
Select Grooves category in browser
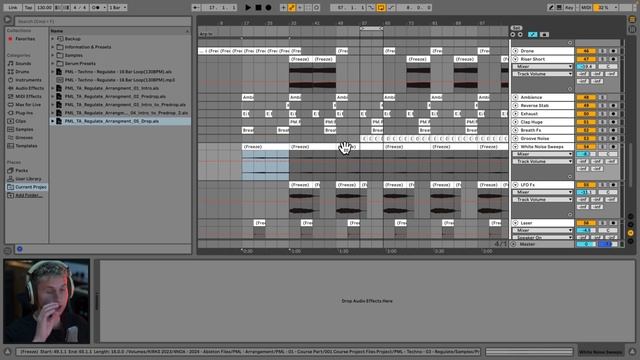[x=20, y=138]
